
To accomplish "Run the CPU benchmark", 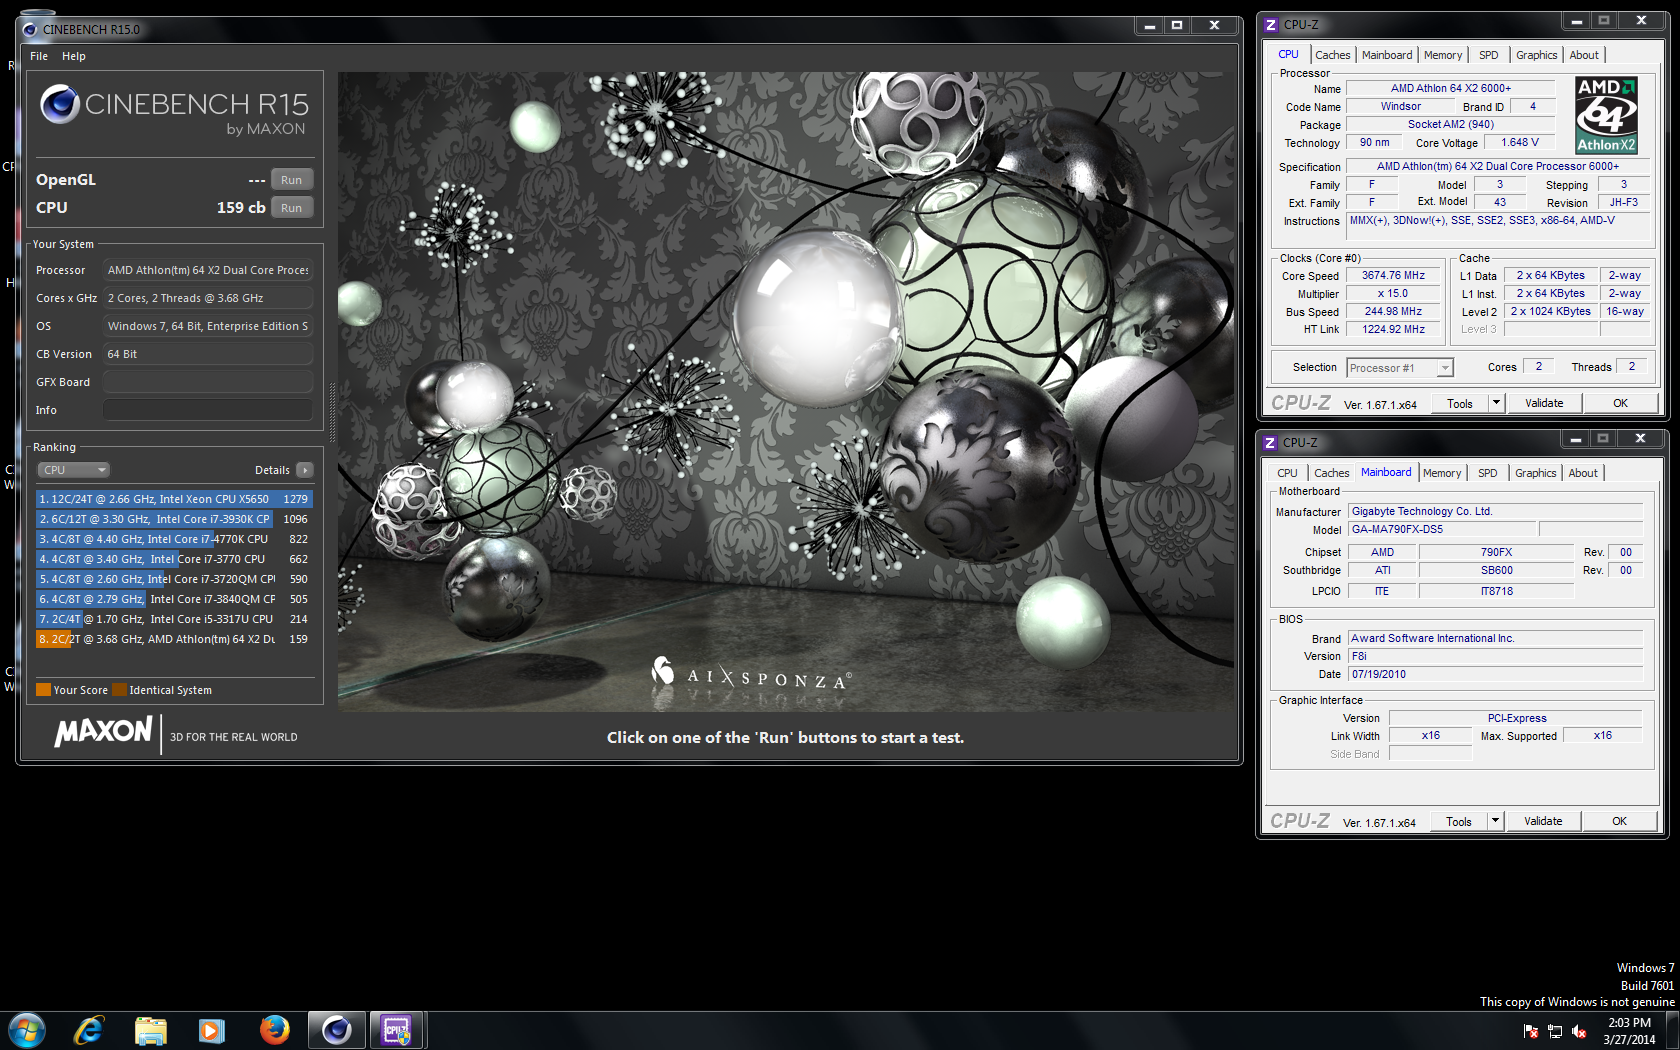I will point(291,208).
